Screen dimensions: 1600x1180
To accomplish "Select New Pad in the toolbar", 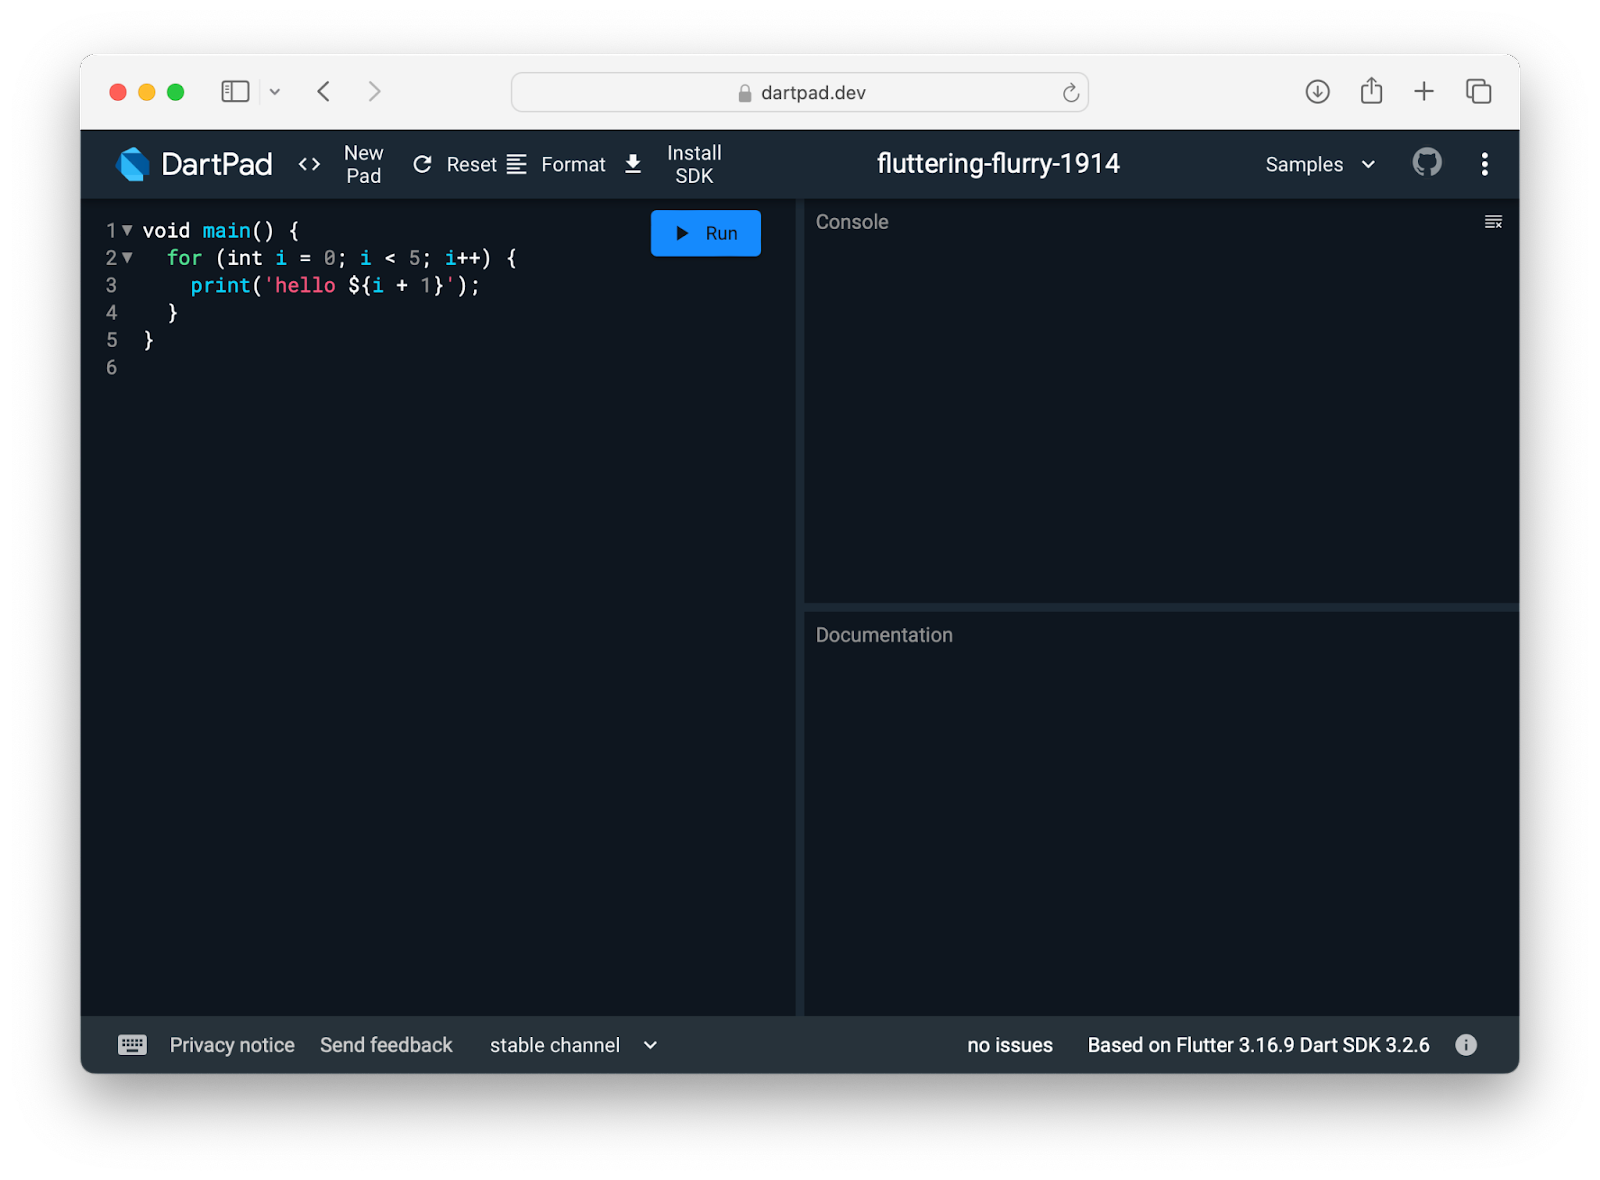I will click(364, 164).
